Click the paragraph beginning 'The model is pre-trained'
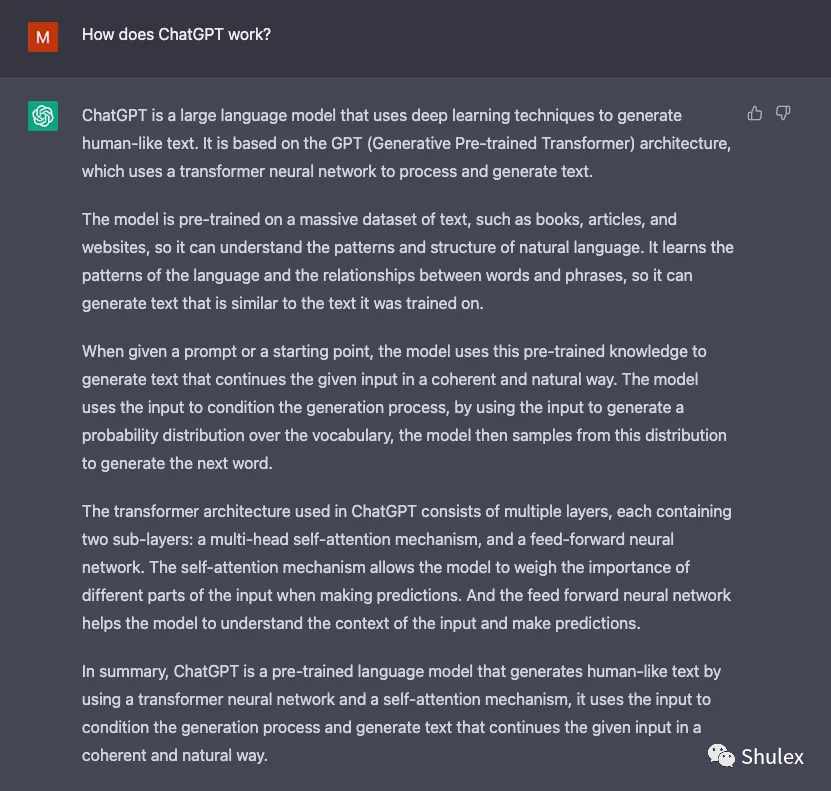This screenshot has height=791, width=831. coord(408,261)
